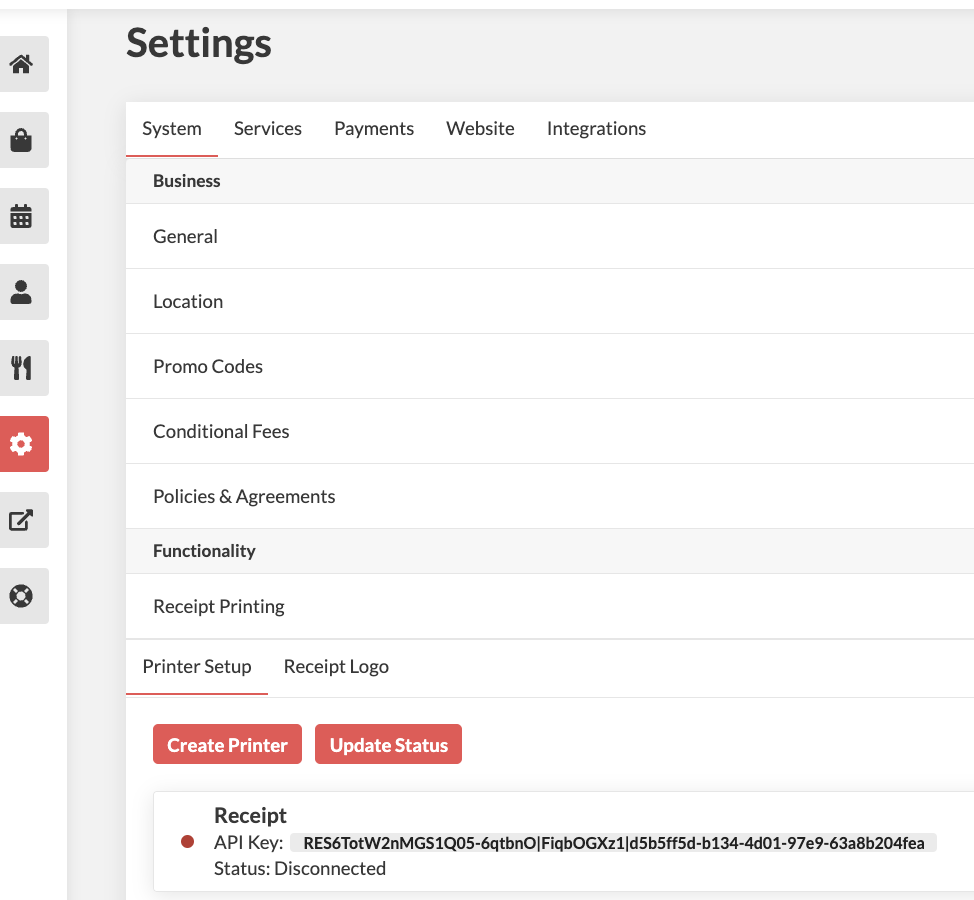Switch to the Payments tab
The width and height of the screenshot is (974, 900).
coord(374,129)
